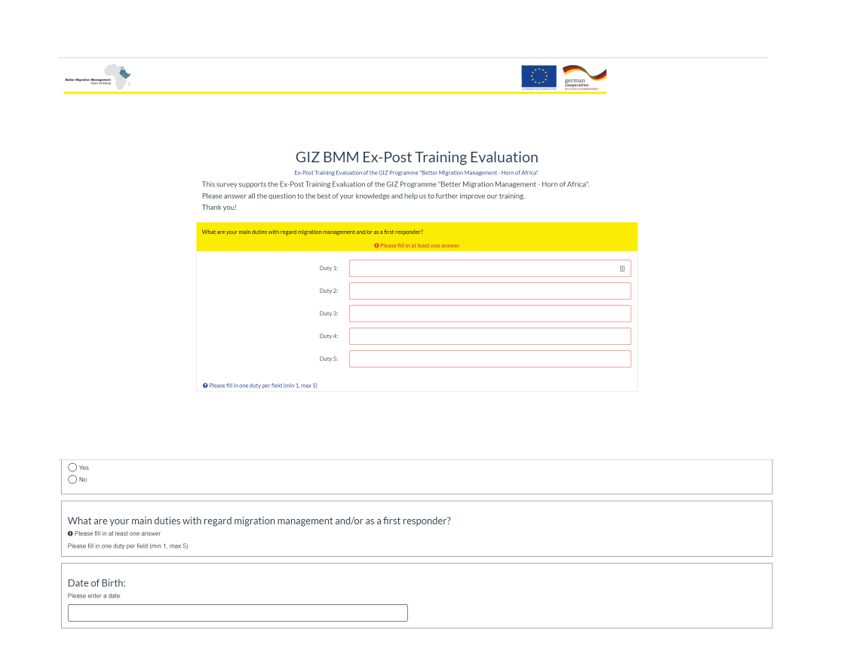Click the black 'Please fill in one duty per field (min 1, max 5)' text
Viewport: 867px width, 665px height.
tap(128, 546)
